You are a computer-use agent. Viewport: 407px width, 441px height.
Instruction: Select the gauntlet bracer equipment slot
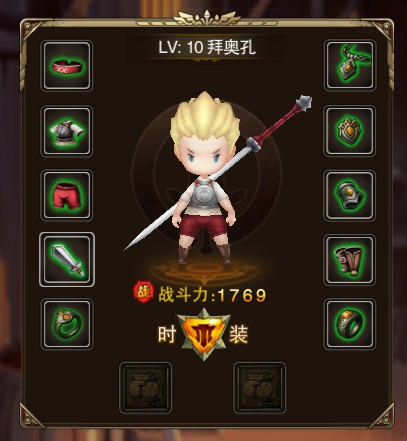[x=350, y=196]
